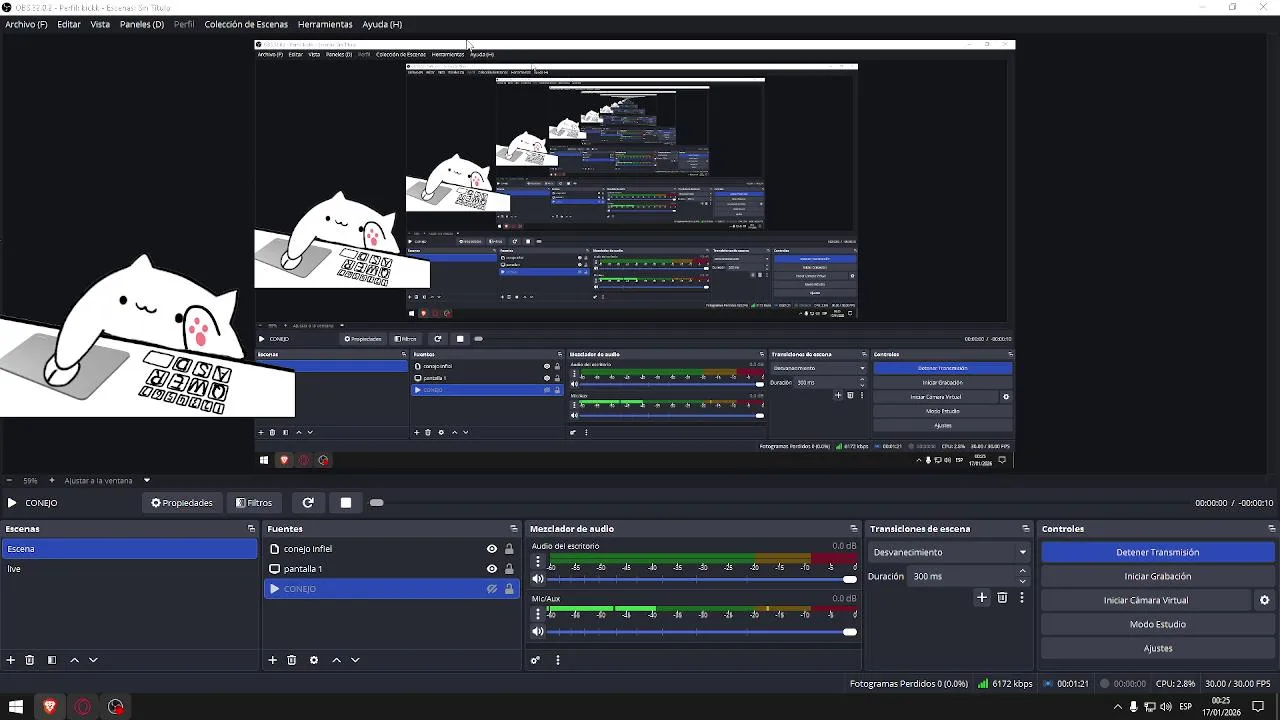Move scene down with arrow in Escenas
1280x720 pixels.
coord(93,660)
